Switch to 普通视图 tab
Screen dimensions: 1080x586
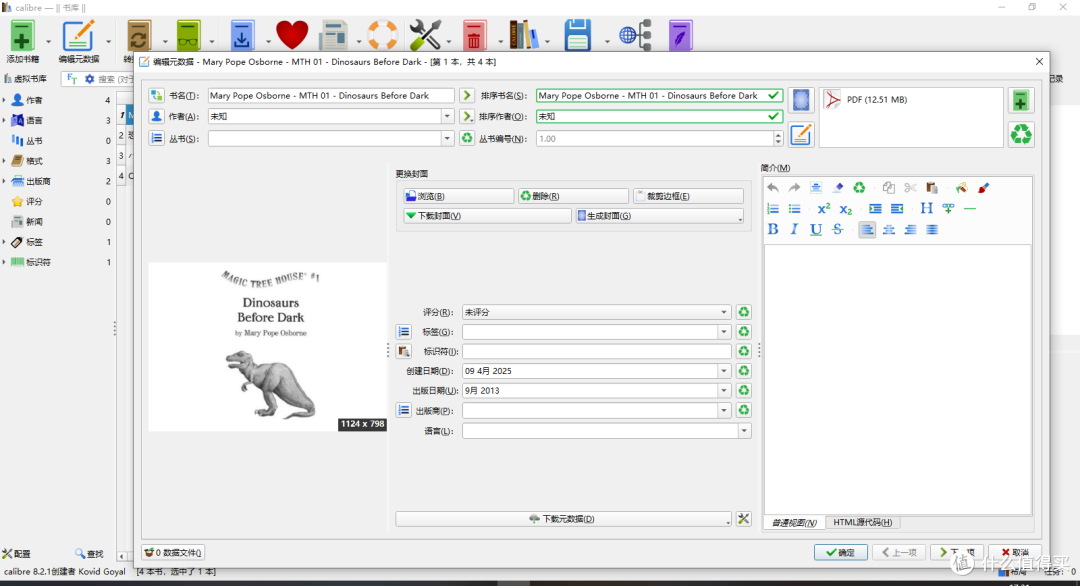point(794,523)
